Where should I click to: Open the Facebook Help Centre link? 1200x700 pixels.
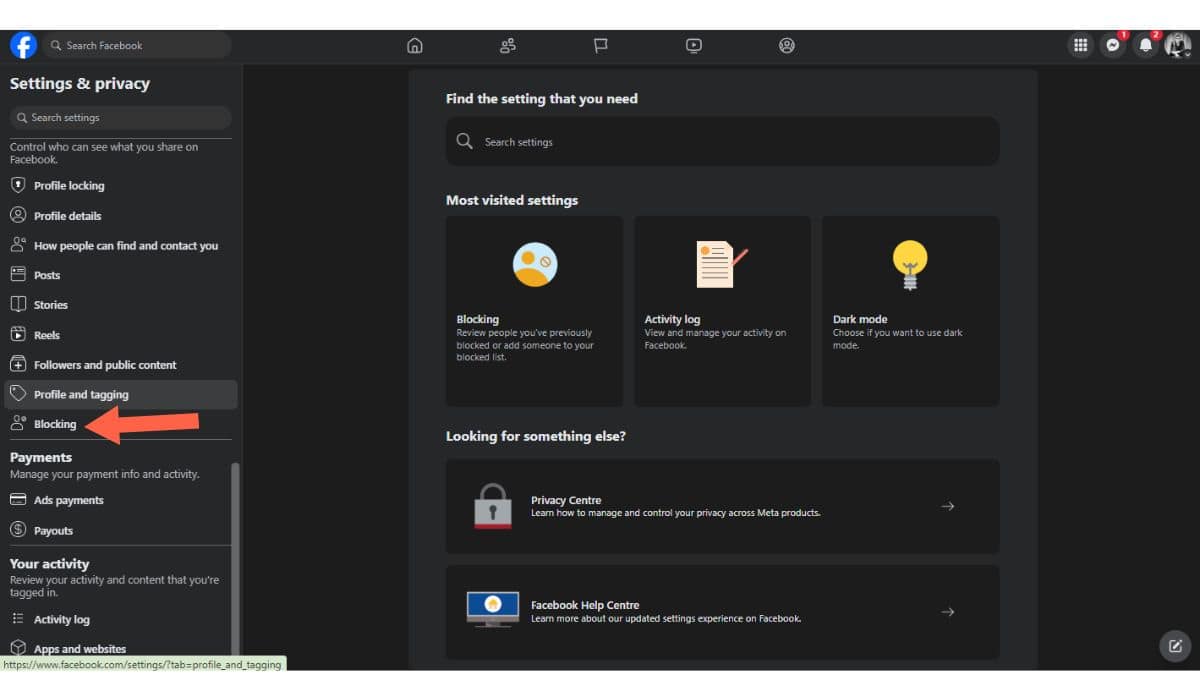point(722,612)
